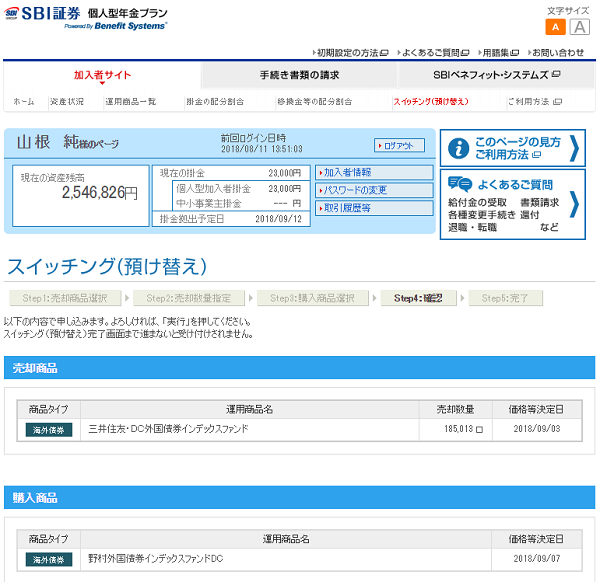
Task: Click 三井住友・DC外国債券インデックスファンド name
Action: coord(168,429)
